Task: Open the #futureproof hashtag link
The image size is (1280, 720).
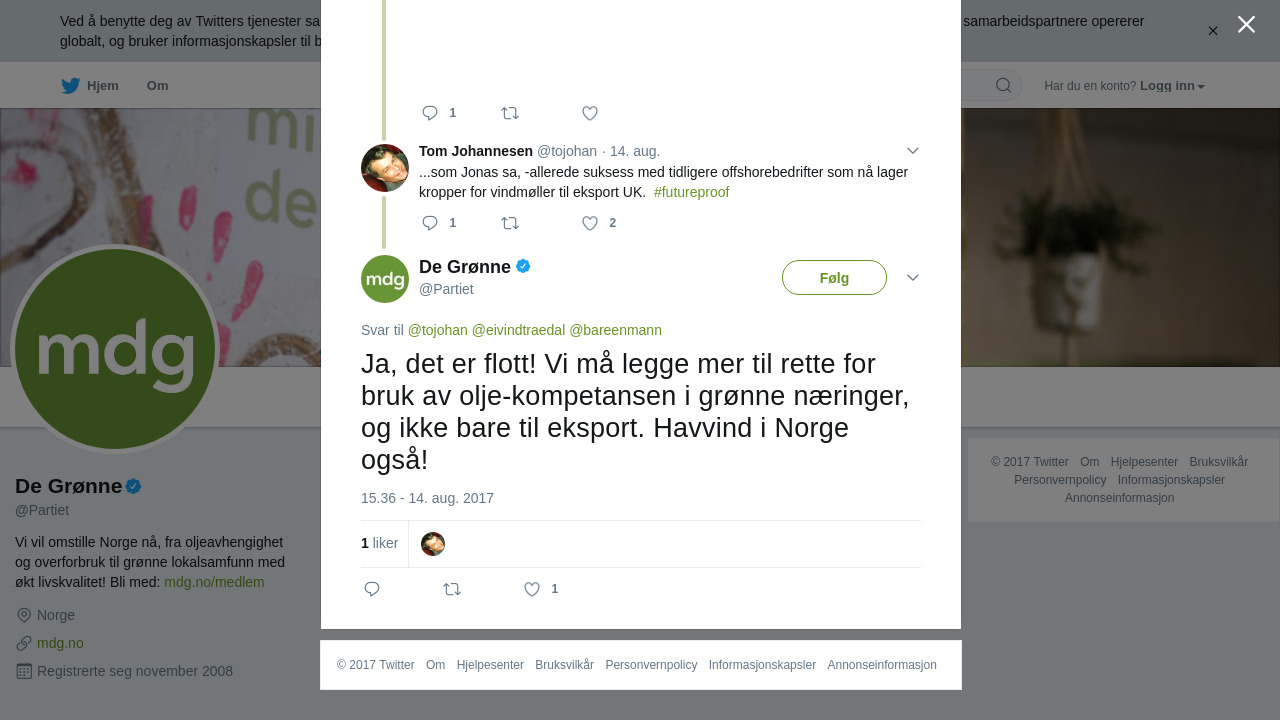Action: [691, 192]
